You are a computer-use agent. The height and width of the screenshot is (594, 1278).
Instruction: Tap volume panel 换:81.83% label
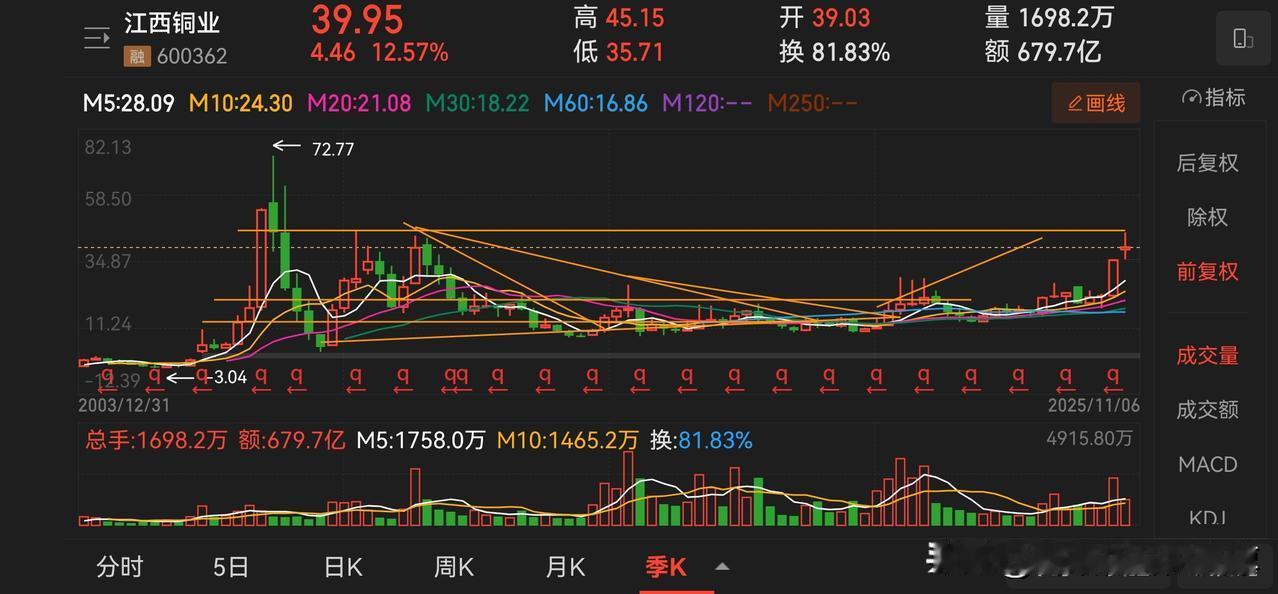[x=701, y=440]
